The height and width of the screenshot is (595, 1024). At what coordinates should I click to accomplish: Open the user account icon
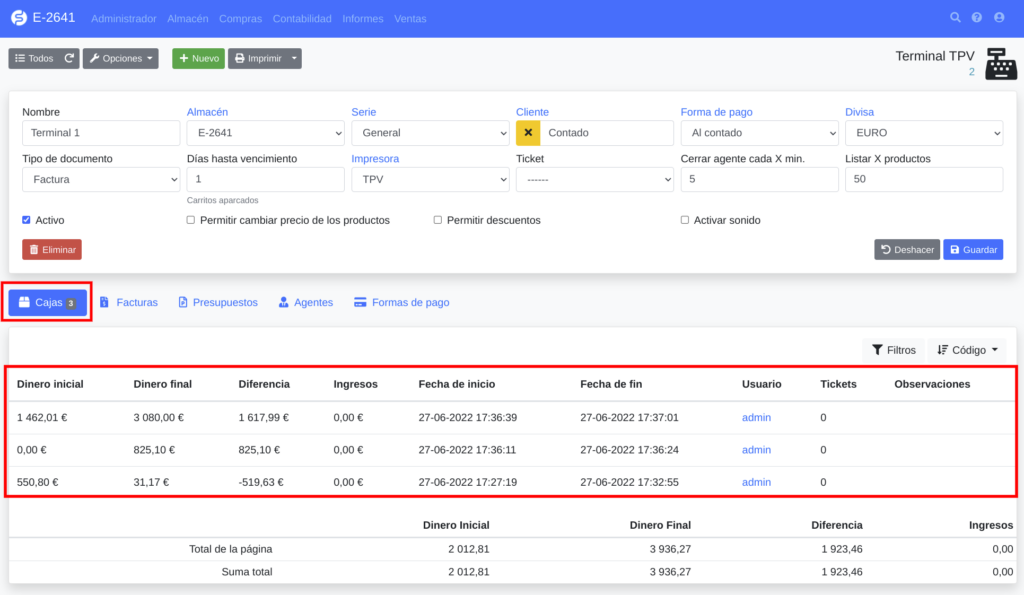click(999, 18)
